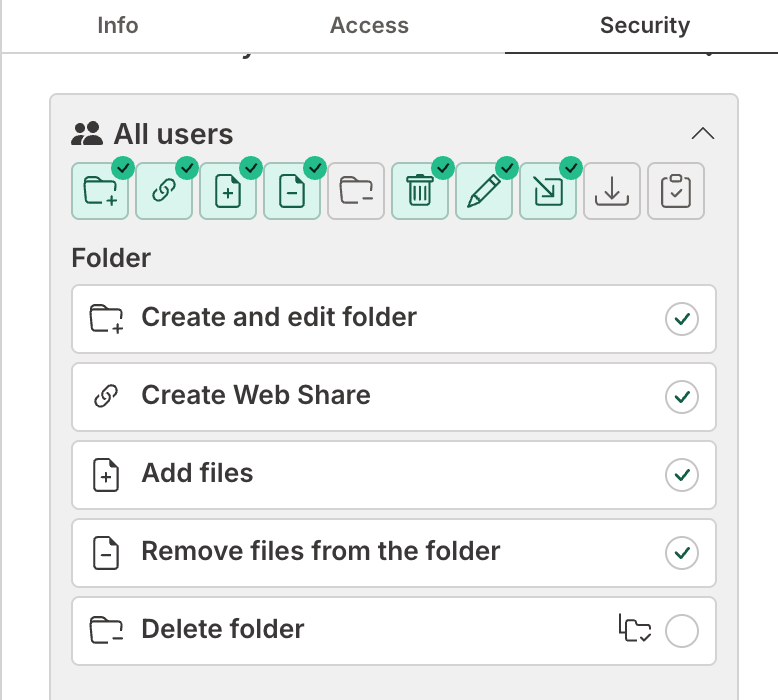Toggle the pencil edit permission icon
This screenshot has width=778, height=700.
[484, 191]
